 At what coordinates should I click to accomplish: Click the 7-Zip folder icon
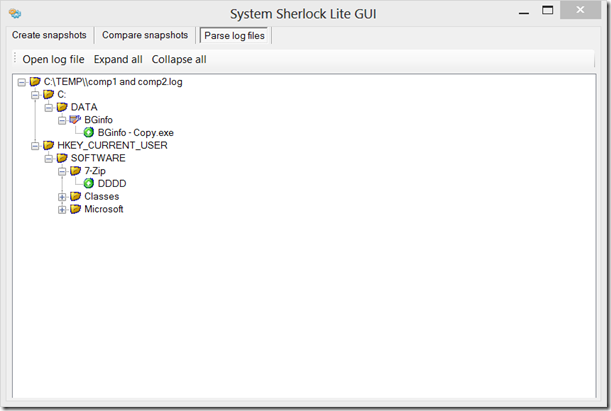tap(75, 171)
